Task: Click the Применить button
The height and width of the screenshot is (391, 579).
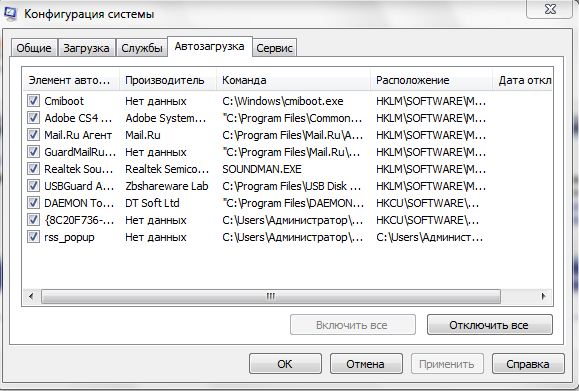Action: pyautogui.click(x=447, y=364)
